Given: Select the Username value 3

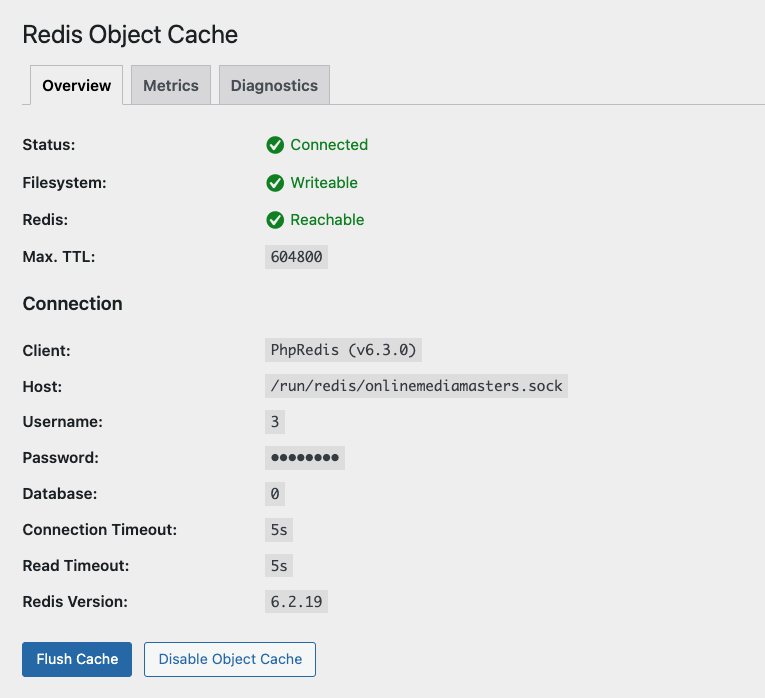Looking at the screenshot, I should point(275,421).
